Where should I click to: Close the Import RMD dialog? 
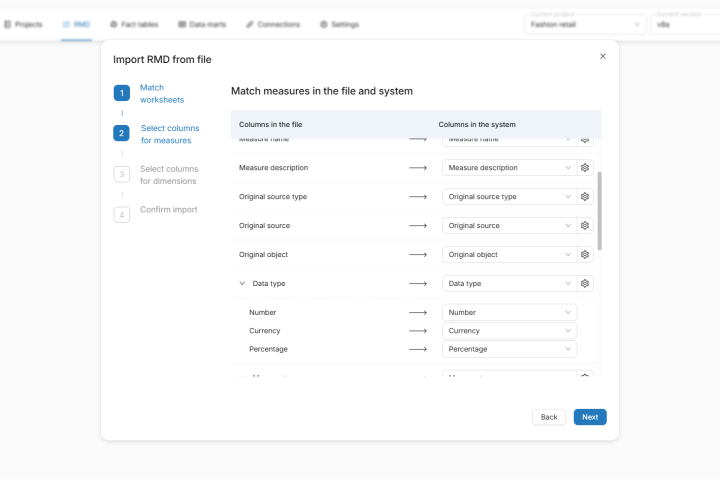pos(603,57)
